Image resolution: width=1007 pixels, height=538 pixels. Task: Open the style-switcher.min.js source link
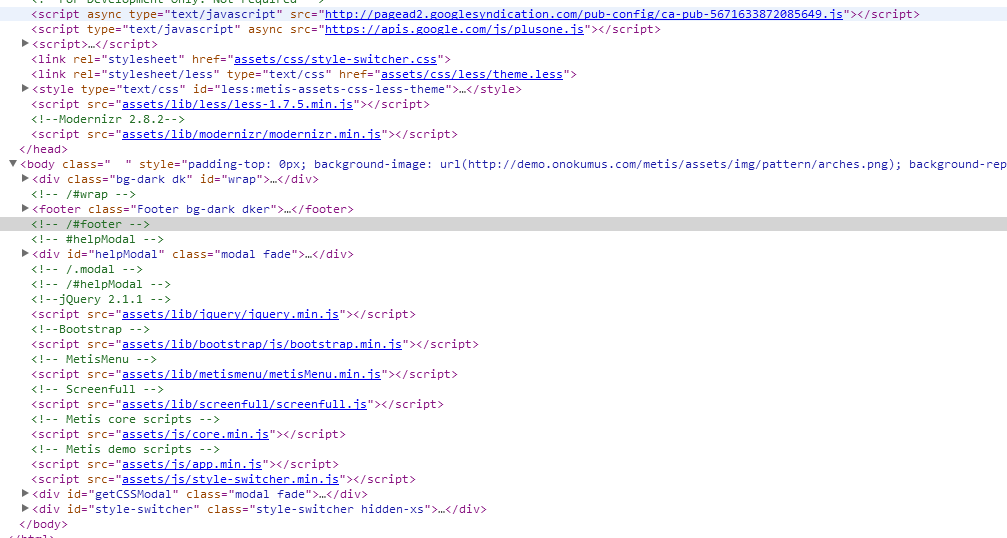(x=230, y=479)
